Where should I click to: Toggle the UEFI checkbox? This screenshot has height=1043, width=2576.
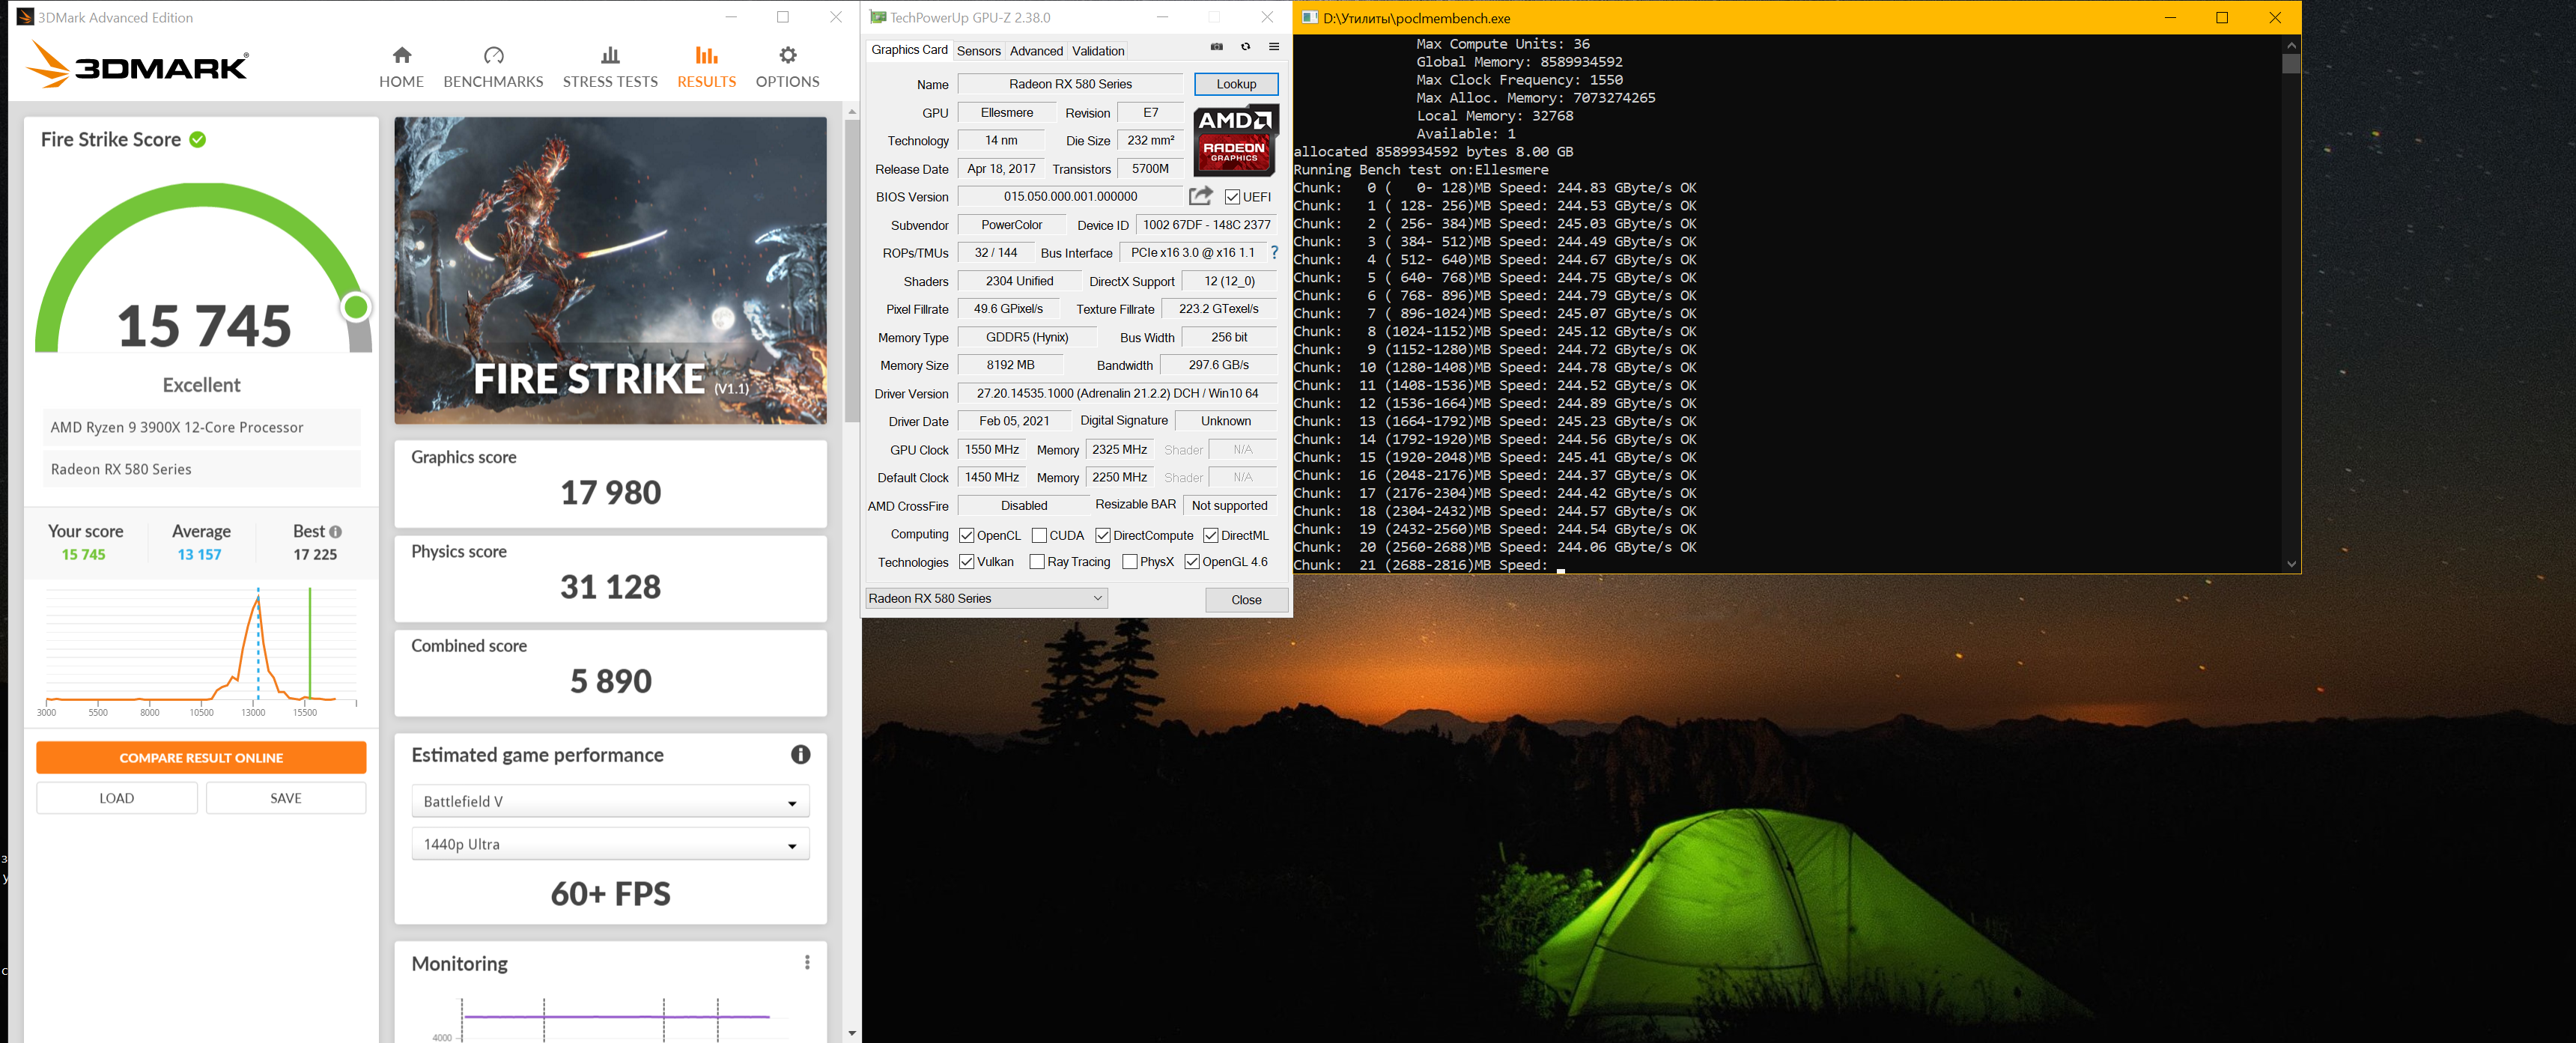1232,197
